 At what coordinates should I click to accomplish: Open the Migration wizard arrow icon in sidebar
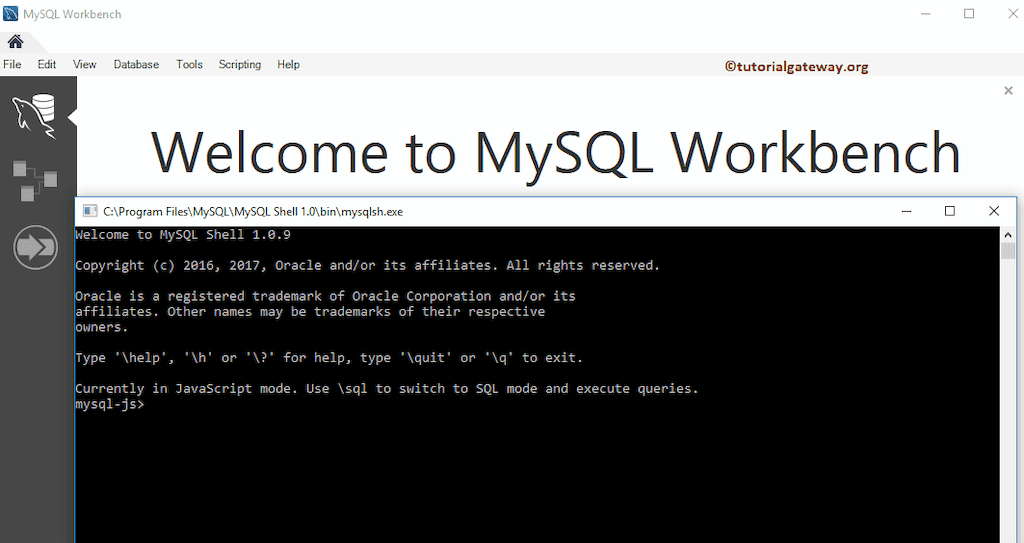(35, 247)
